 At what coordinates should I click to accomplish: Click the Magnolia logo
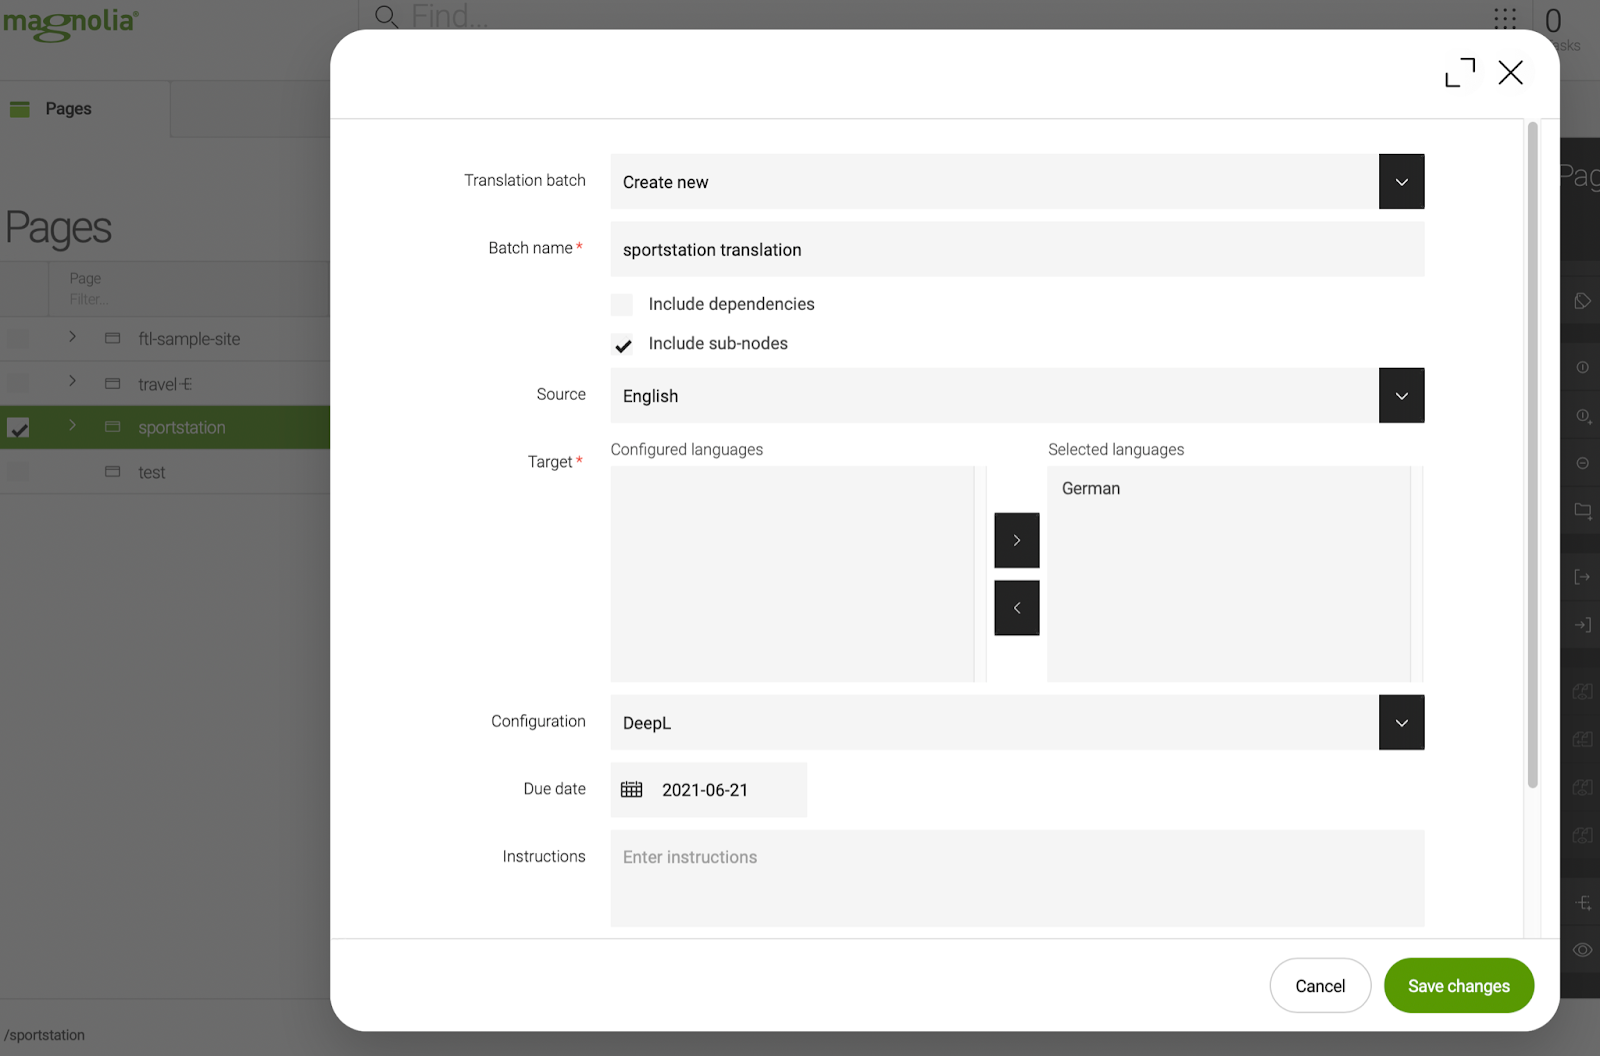point(70,23)
